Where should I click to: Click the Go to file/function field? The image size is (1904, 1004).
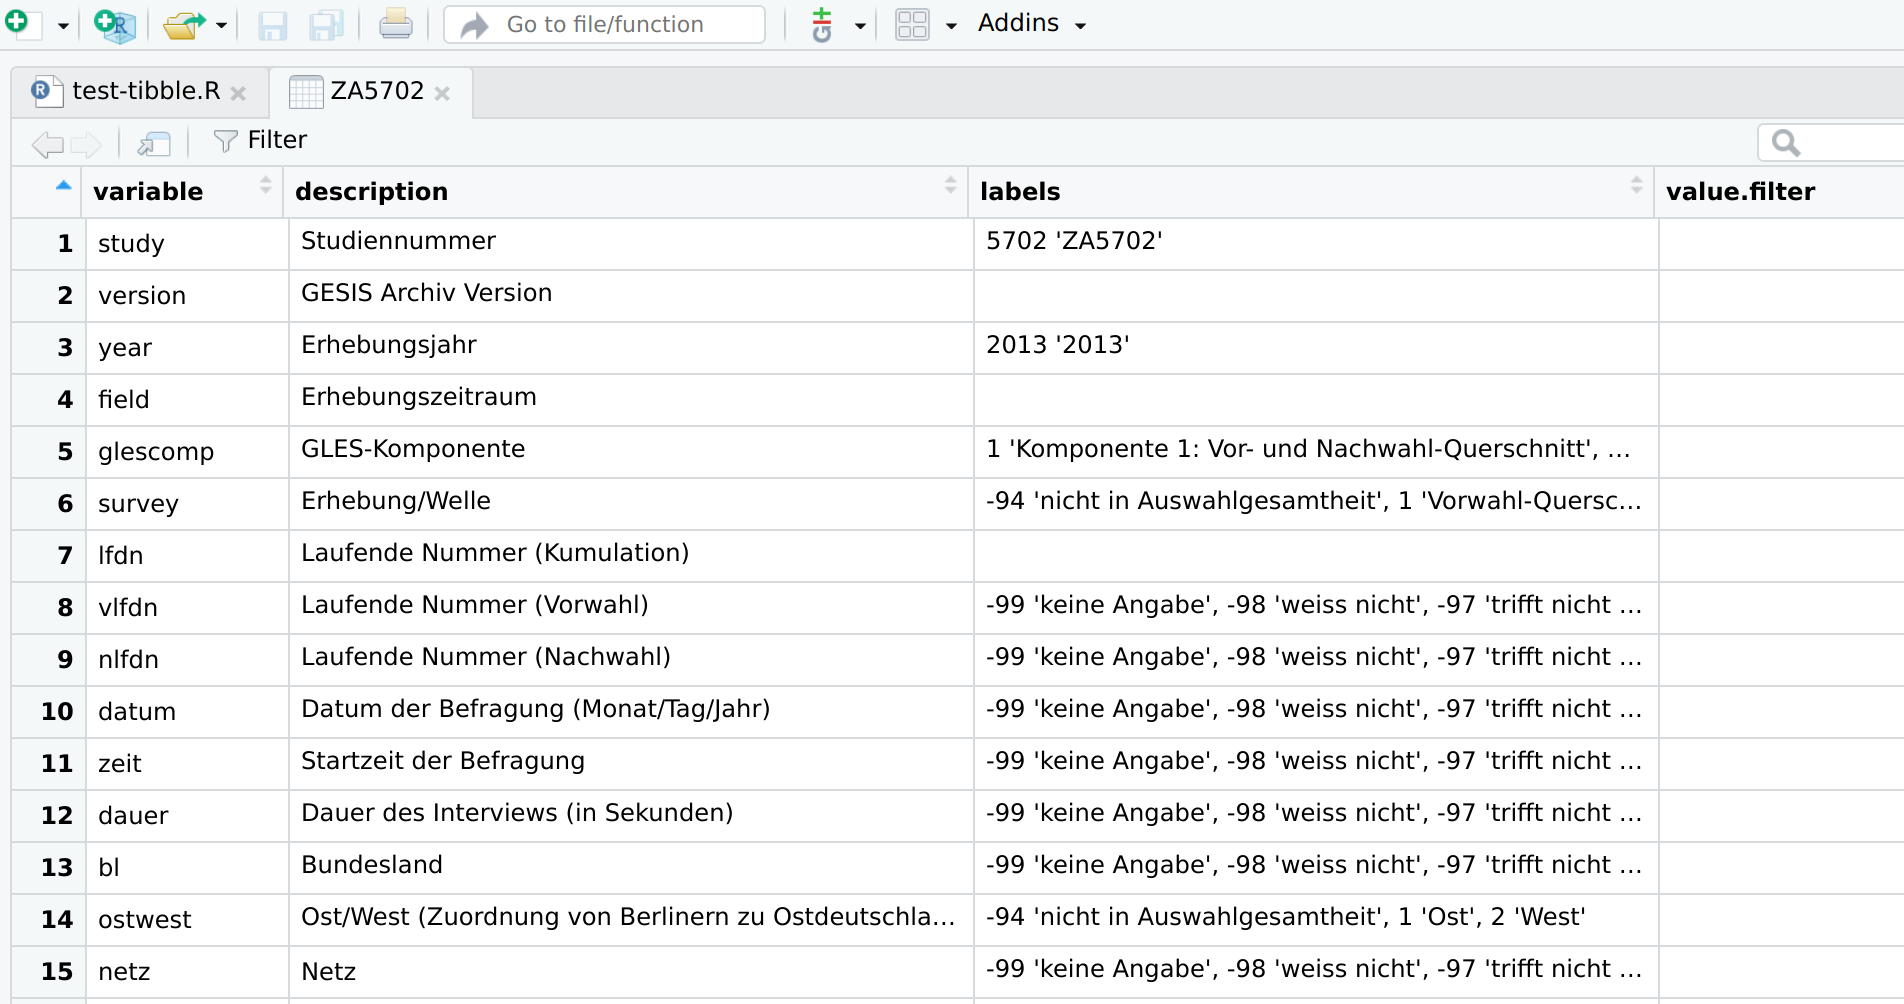point(603,24)
